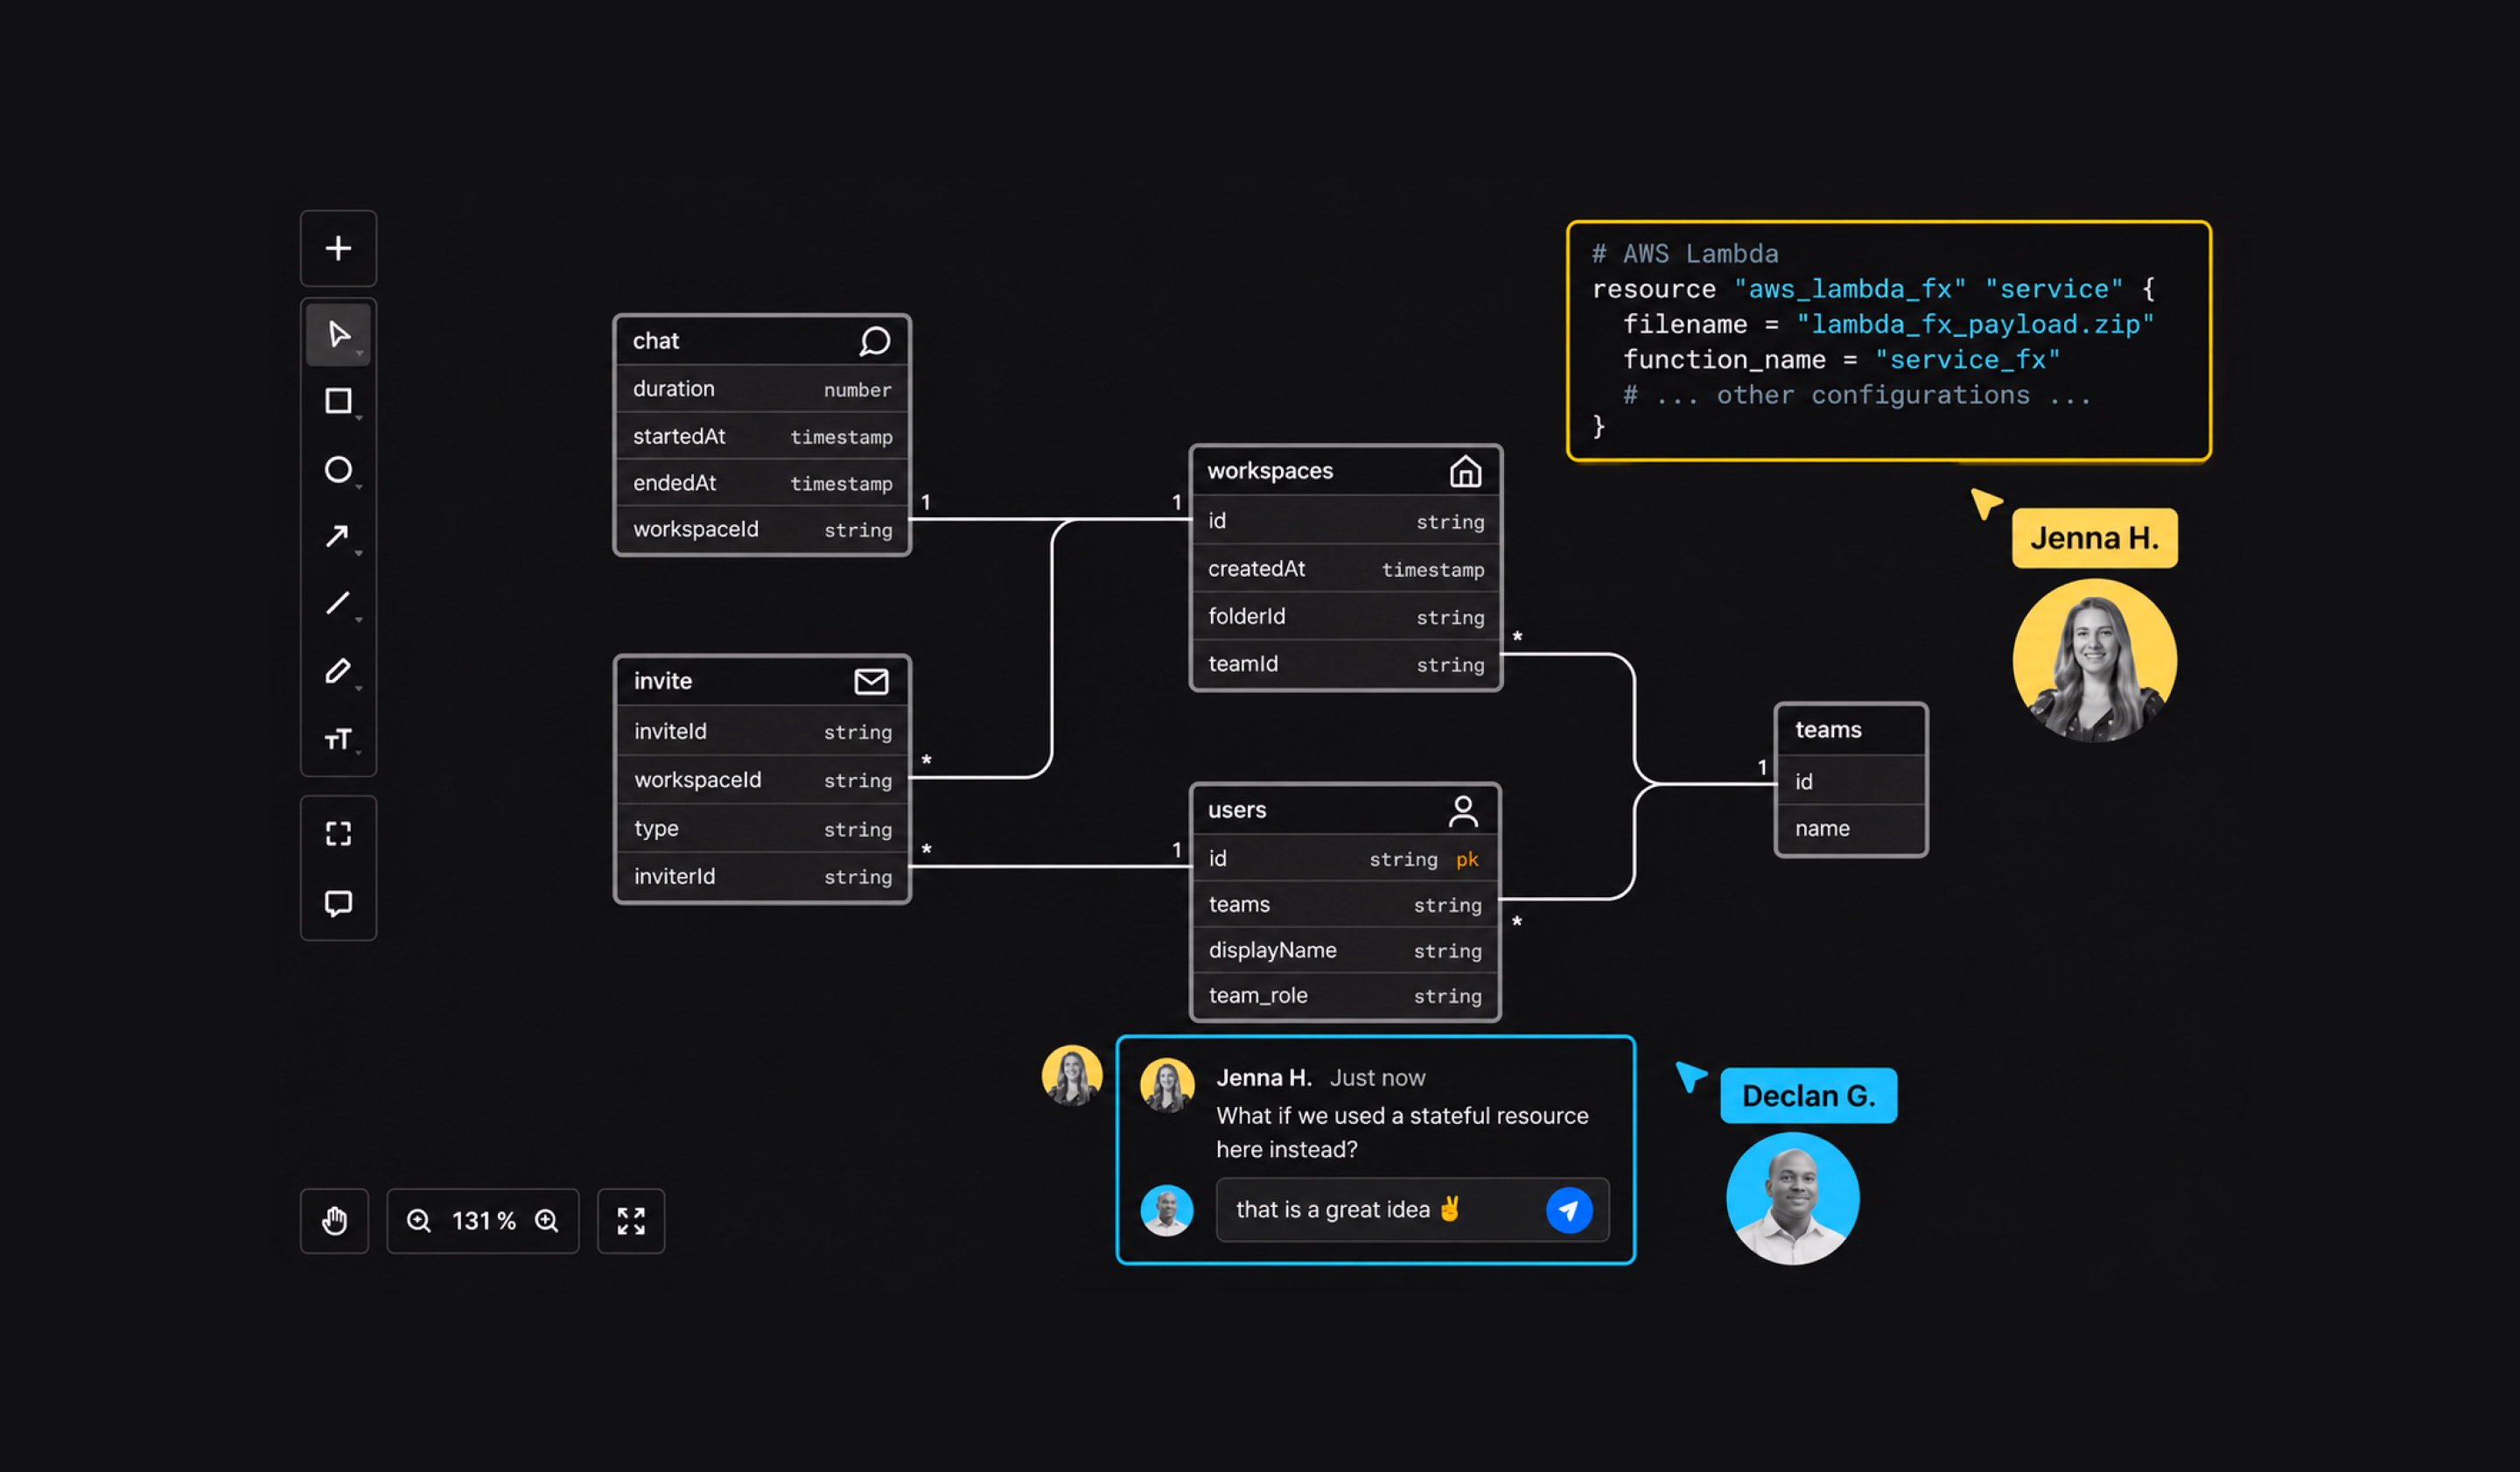2520x1472 pixels.
Task: Zoom out with the minus magnifier
Action: [x=418, y=1221]
